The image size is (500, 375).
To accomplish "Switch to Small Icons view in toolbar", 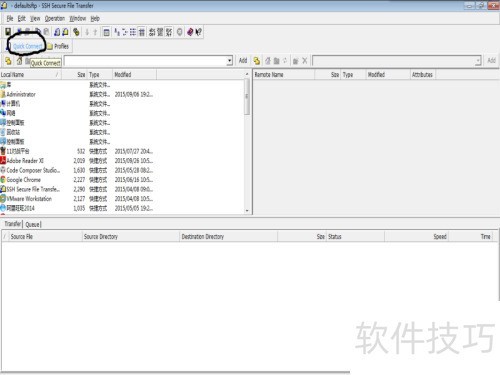I will pyautogui.click(x=125, y=32).
